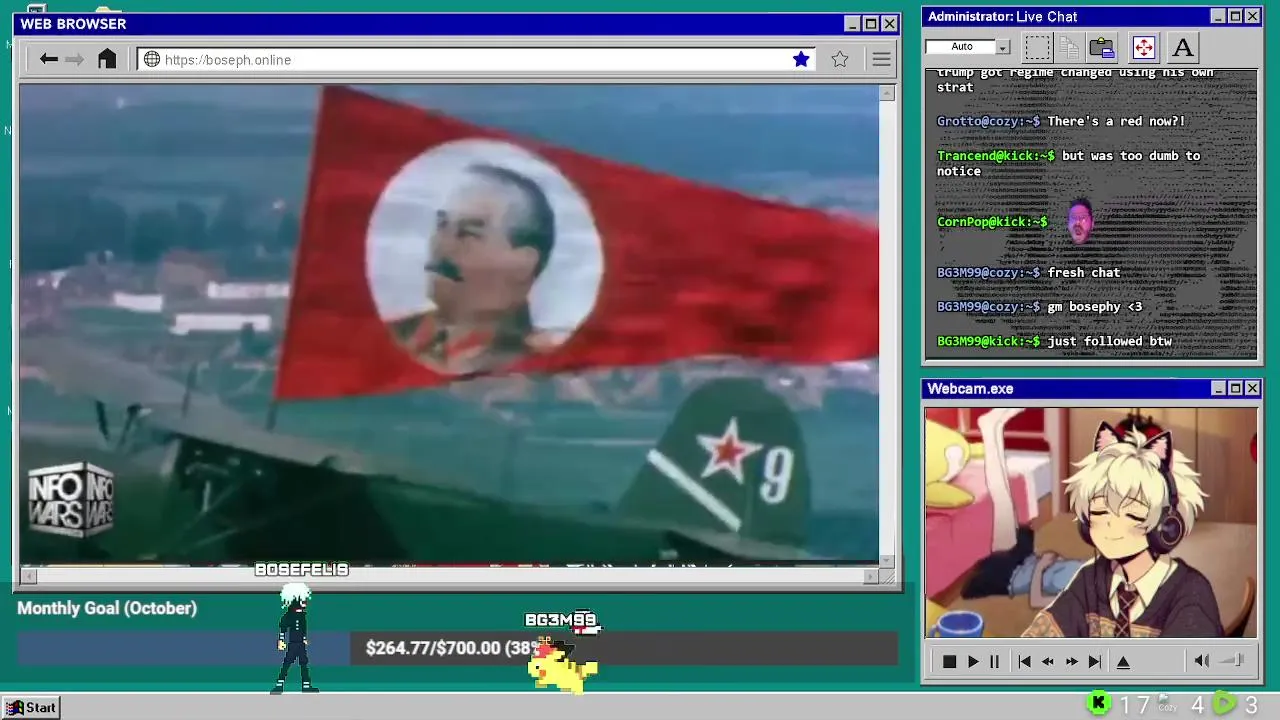Open the browser hamburger menu
The height and width of the screenshot is (720, 1280).
click(881, 59)
